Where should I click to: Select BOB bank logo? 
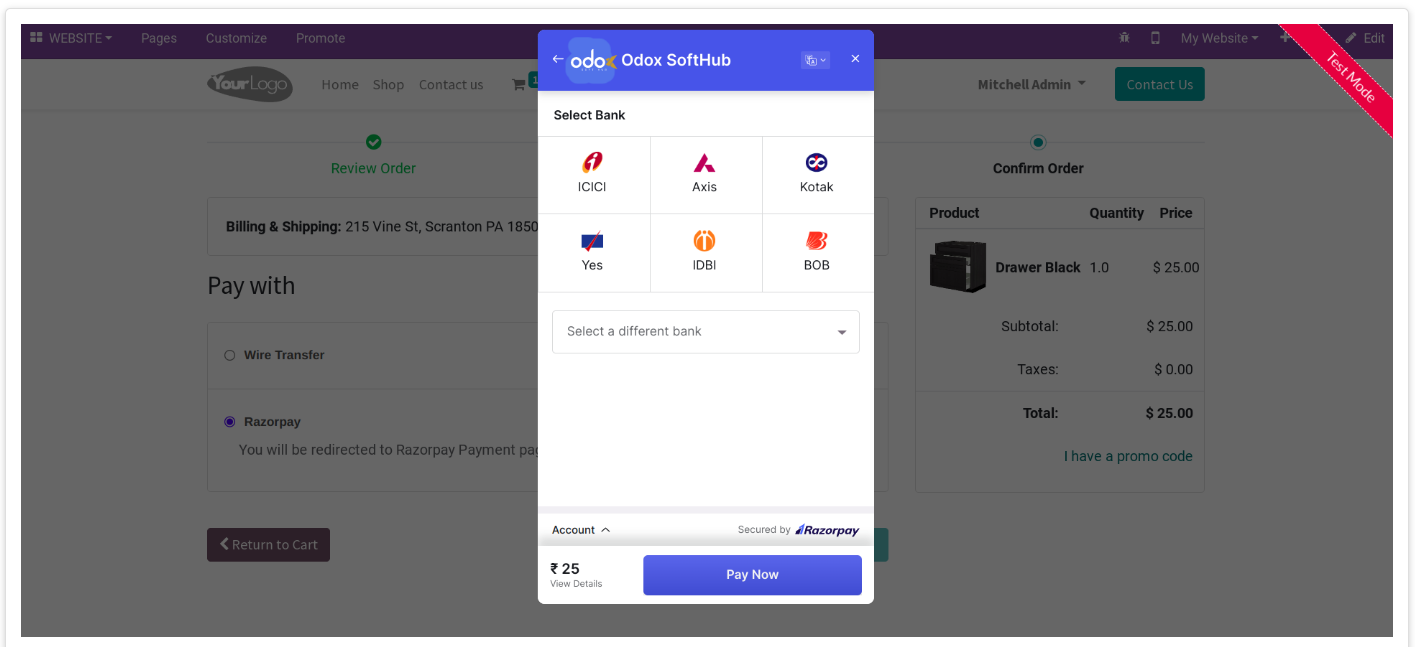pyautogui.click(x=816, y=241)
